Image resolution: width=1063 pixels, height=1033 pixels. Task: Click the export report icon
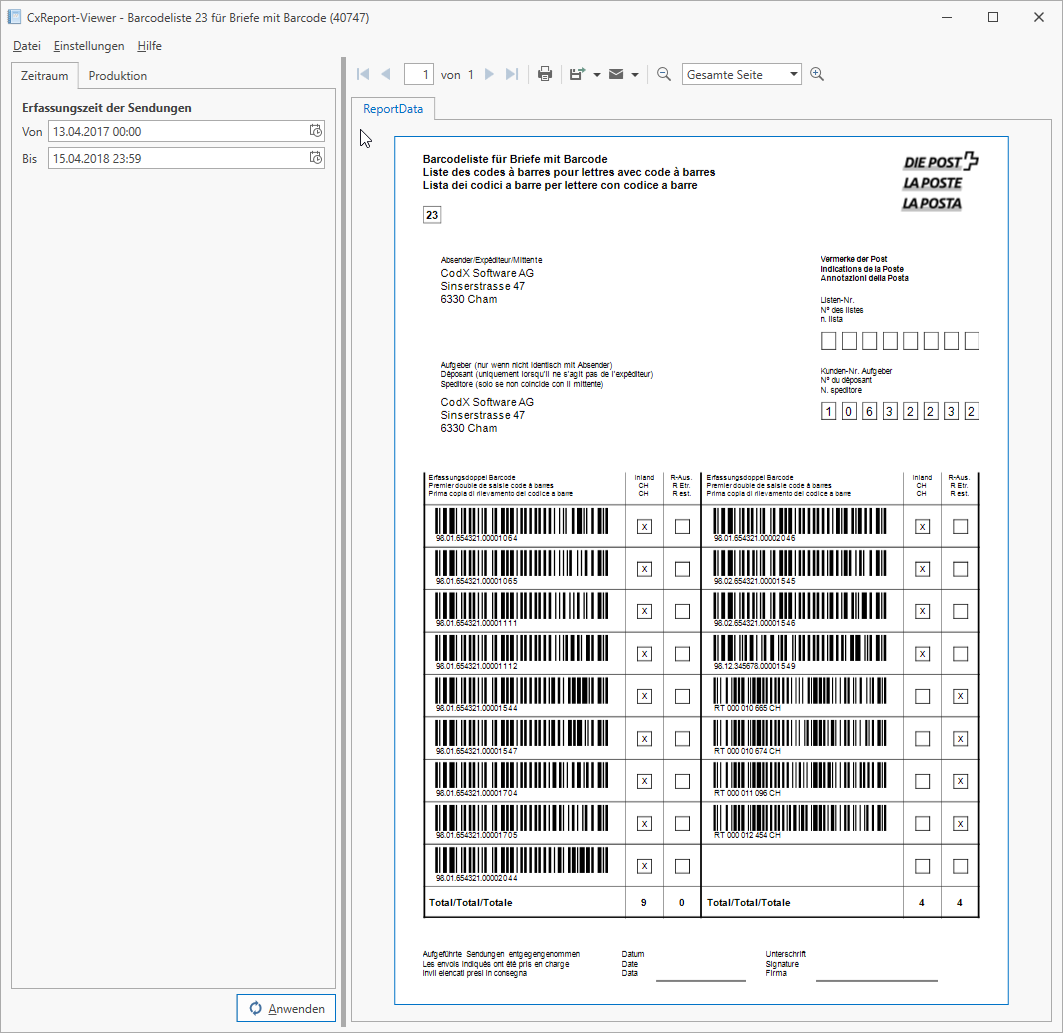point(578,75)
